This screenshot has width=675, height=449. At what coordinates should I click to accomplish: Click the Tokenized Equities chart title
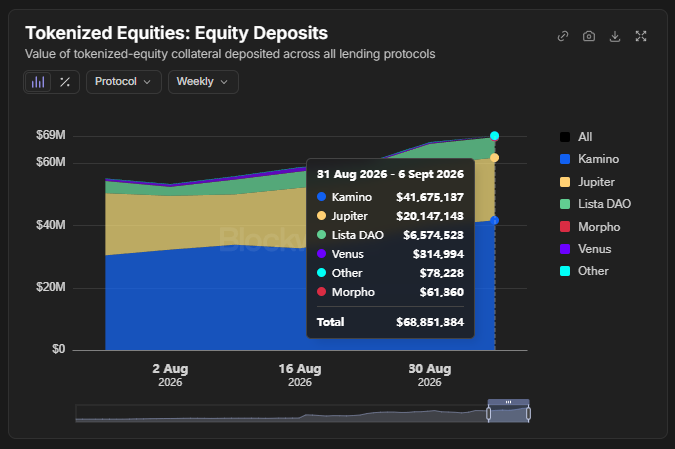(x=176, y=33)
